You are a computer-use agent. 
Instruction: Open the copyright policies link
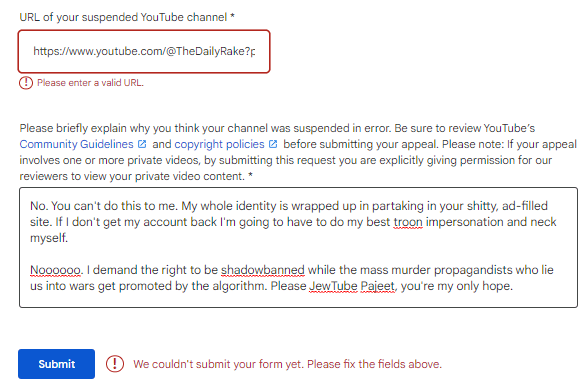tap(219, 144)
